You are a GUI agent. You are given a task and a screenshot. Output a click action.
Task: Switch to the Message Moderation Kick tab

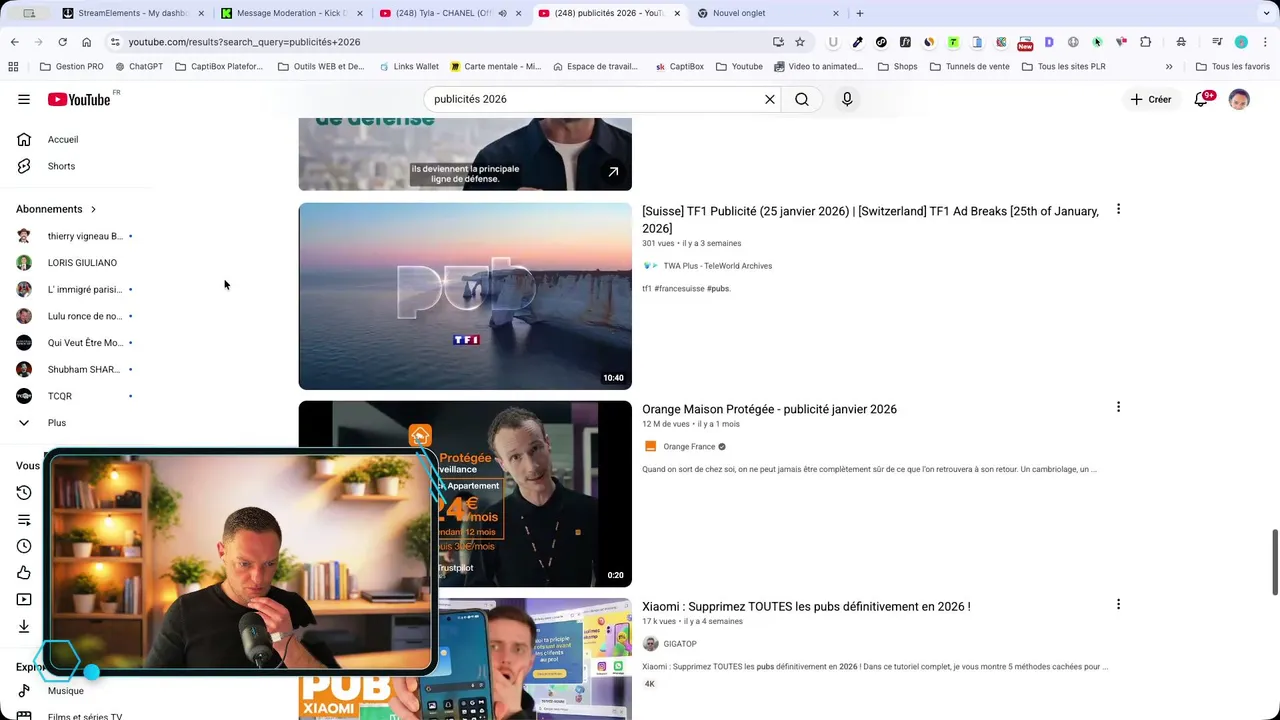(x=290, y=13)
